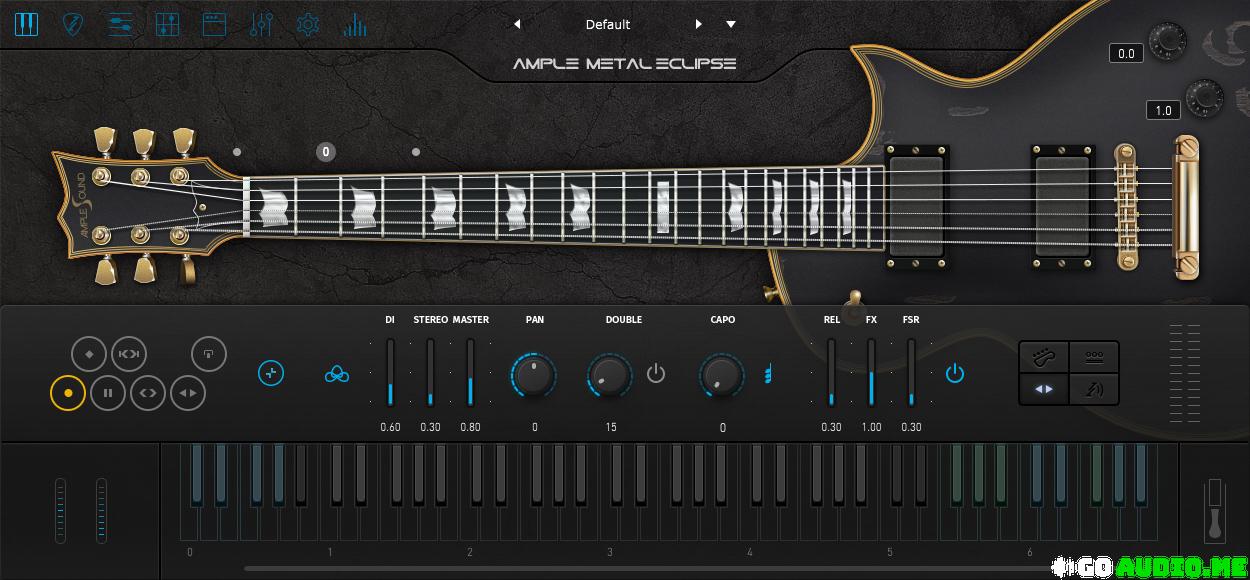Screen dimensions: 1250x580
Task: Toggle the yellow circled dot button
Action: (68, 393)
